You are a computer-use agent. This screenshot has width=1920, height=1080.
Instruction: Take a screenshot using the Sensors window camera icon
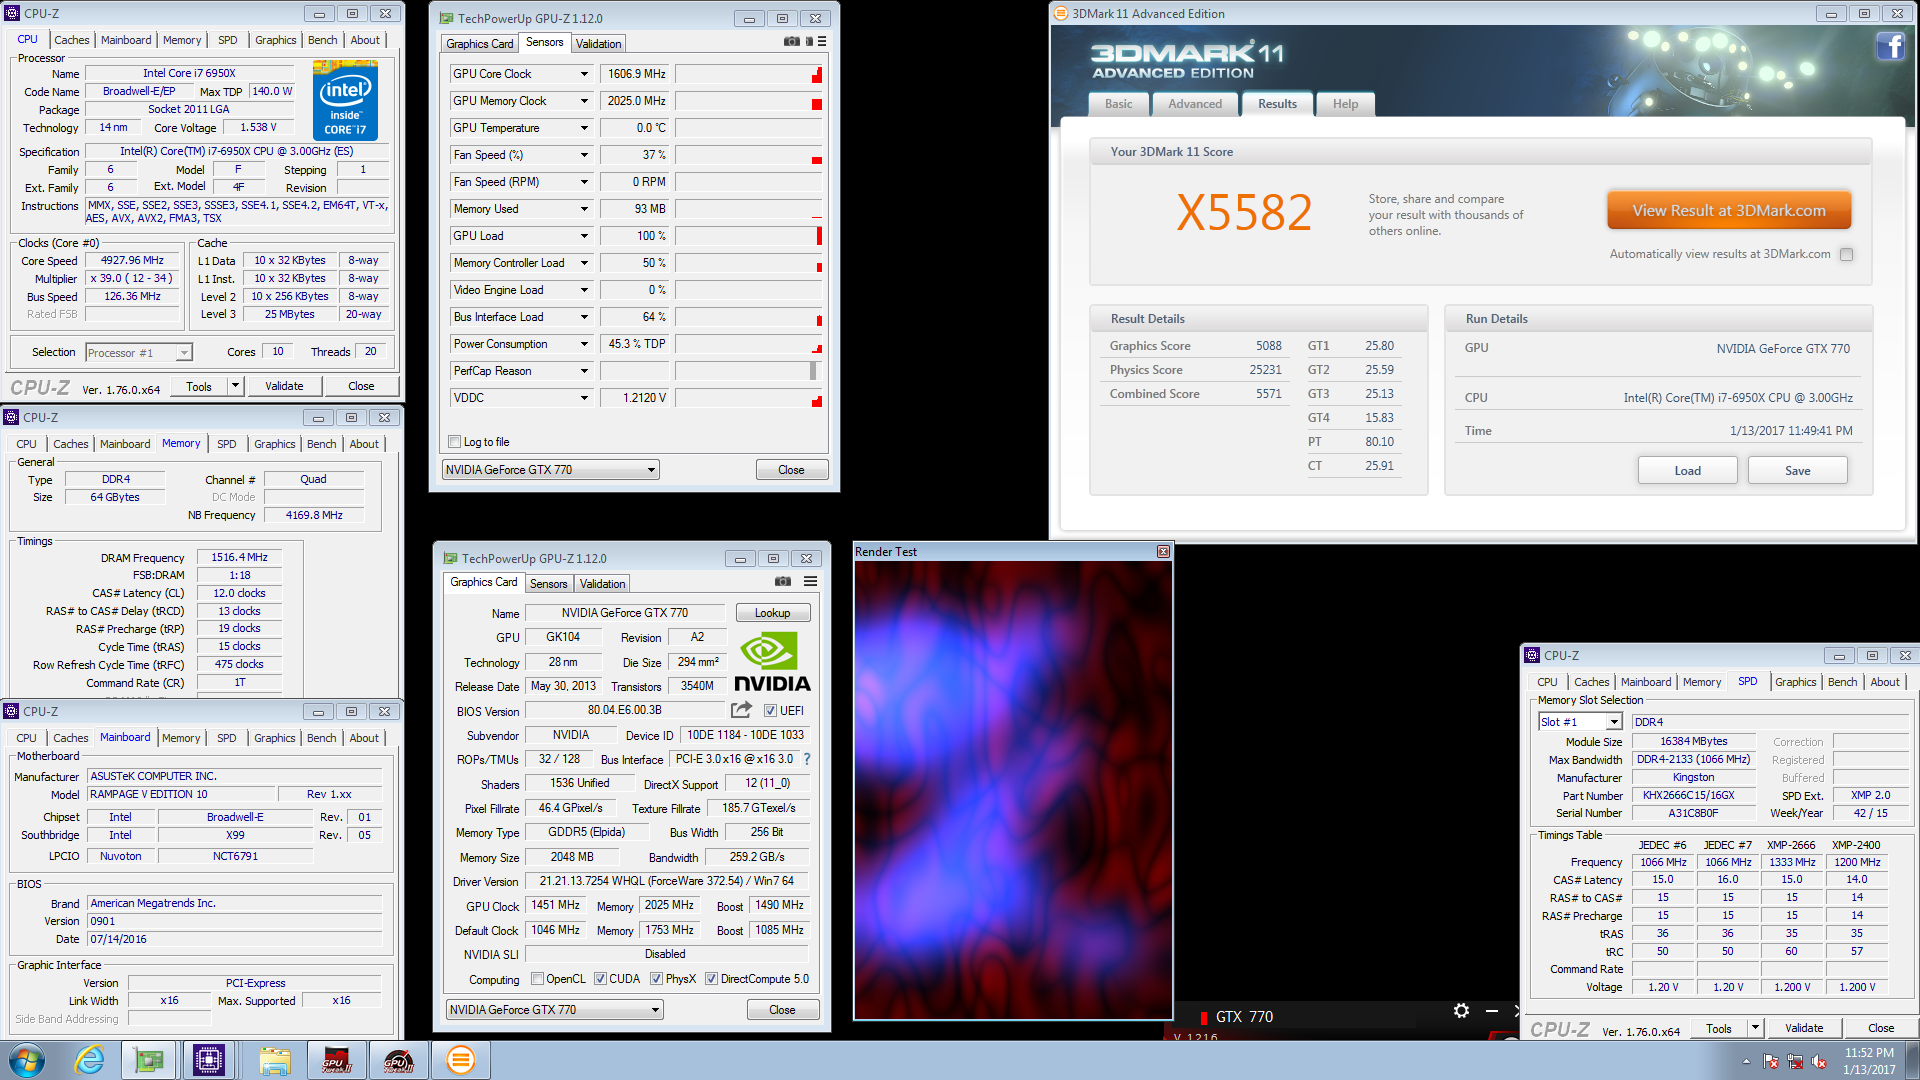pos(791,41)
